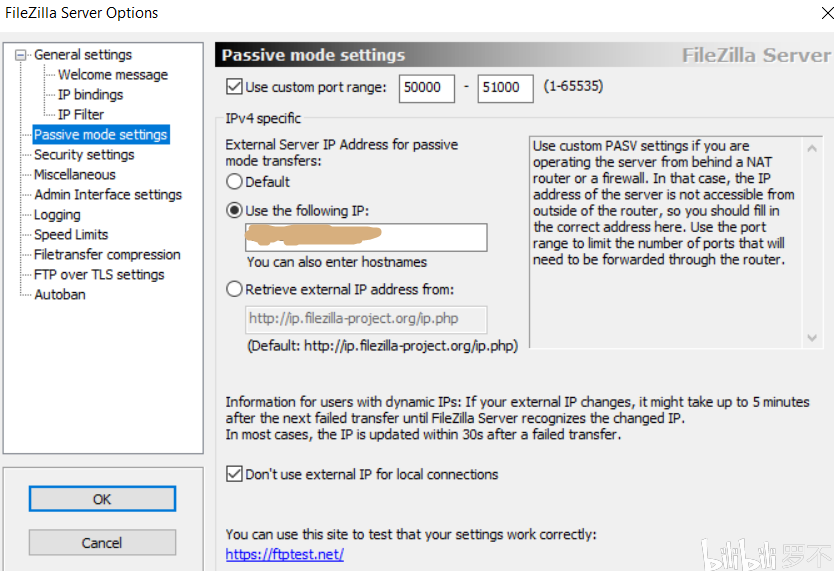Click the help text scrollbar up arrow
Viewport: 834px width, 571px height.
tap(812, 148)
